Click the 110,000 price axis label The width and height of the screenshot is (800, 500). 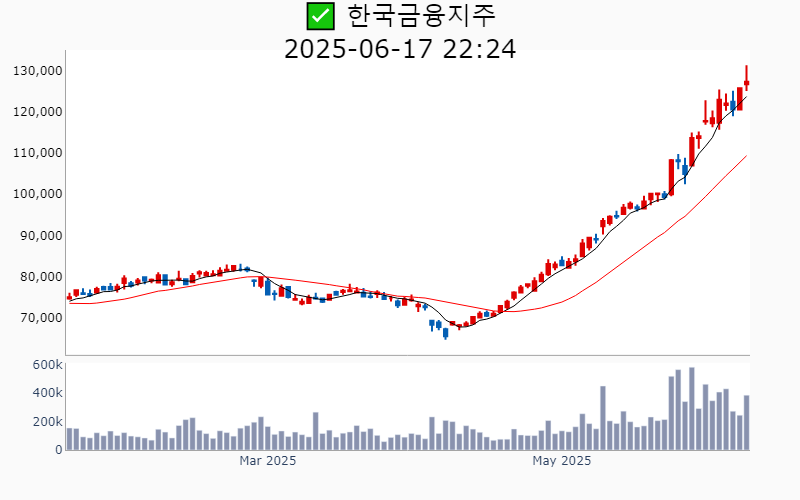tap(38, 153)
